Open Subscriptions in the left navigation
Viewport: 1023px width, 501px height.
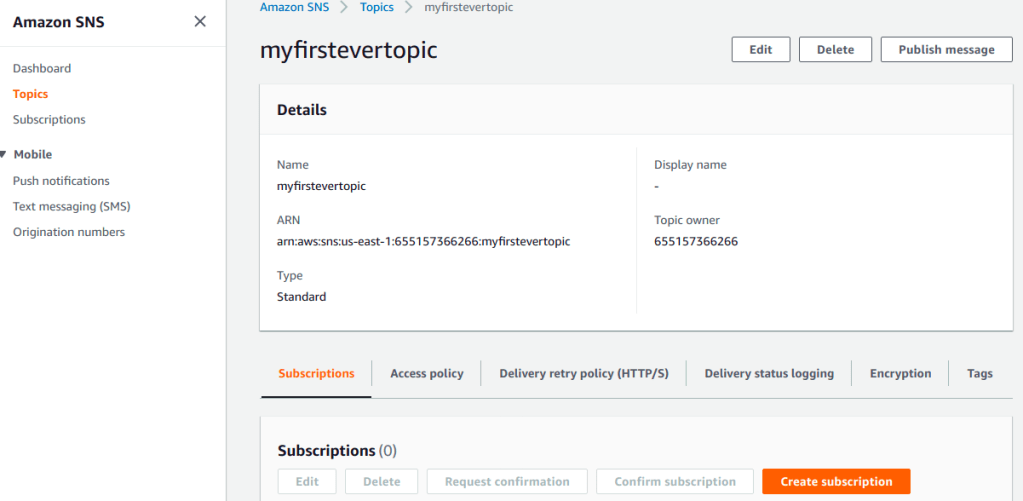pos(49,120)
